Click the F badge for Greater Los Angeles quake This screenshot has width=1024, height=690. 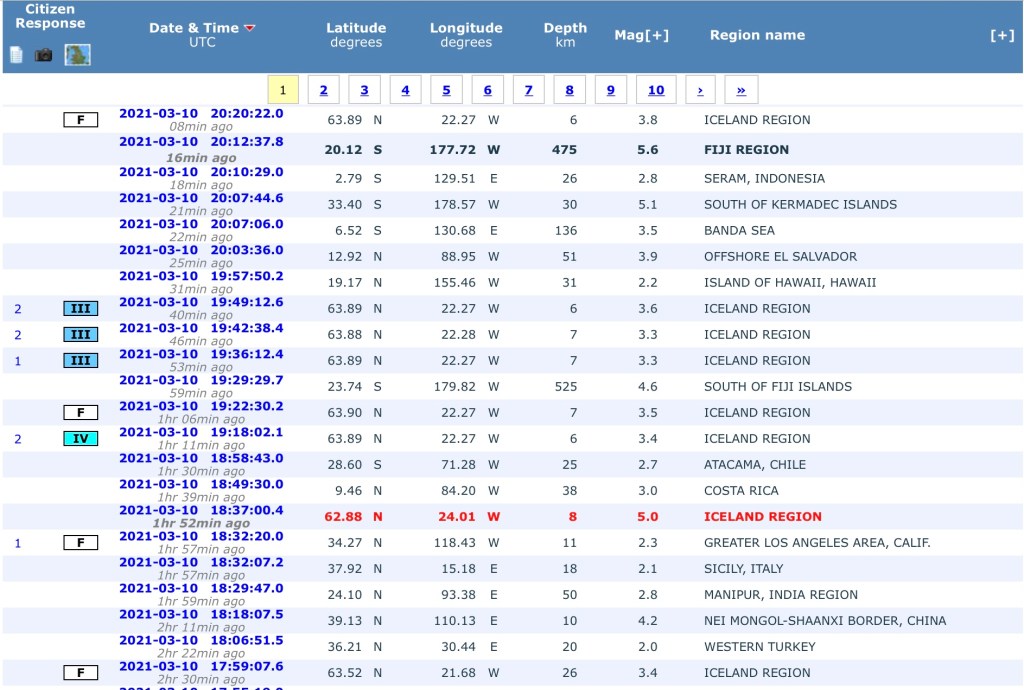click(80, 543)
